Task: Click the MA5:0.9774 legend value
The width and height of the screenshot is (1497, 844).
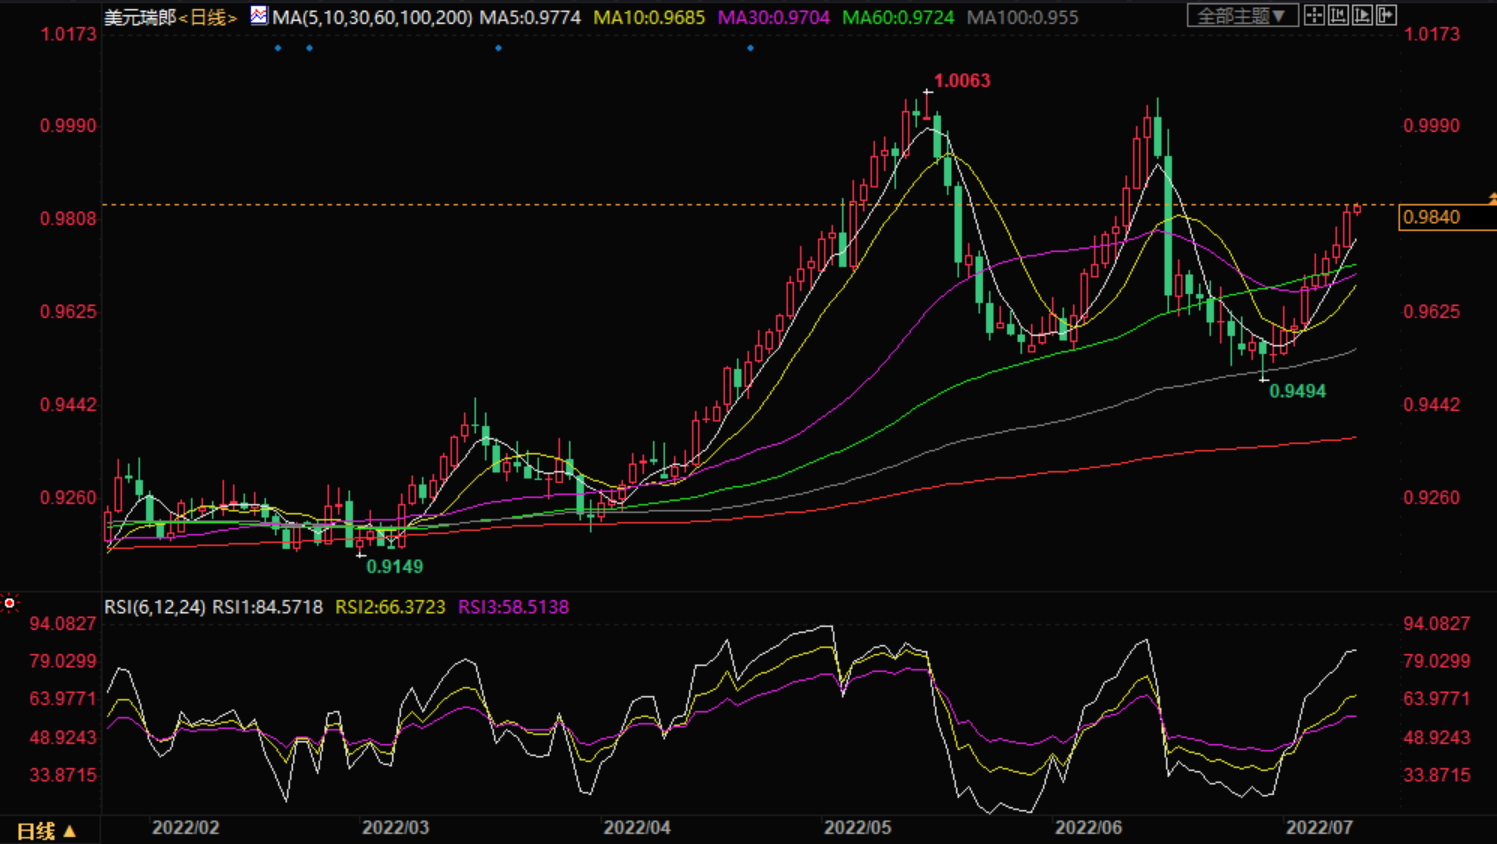Action: (530, 18)
